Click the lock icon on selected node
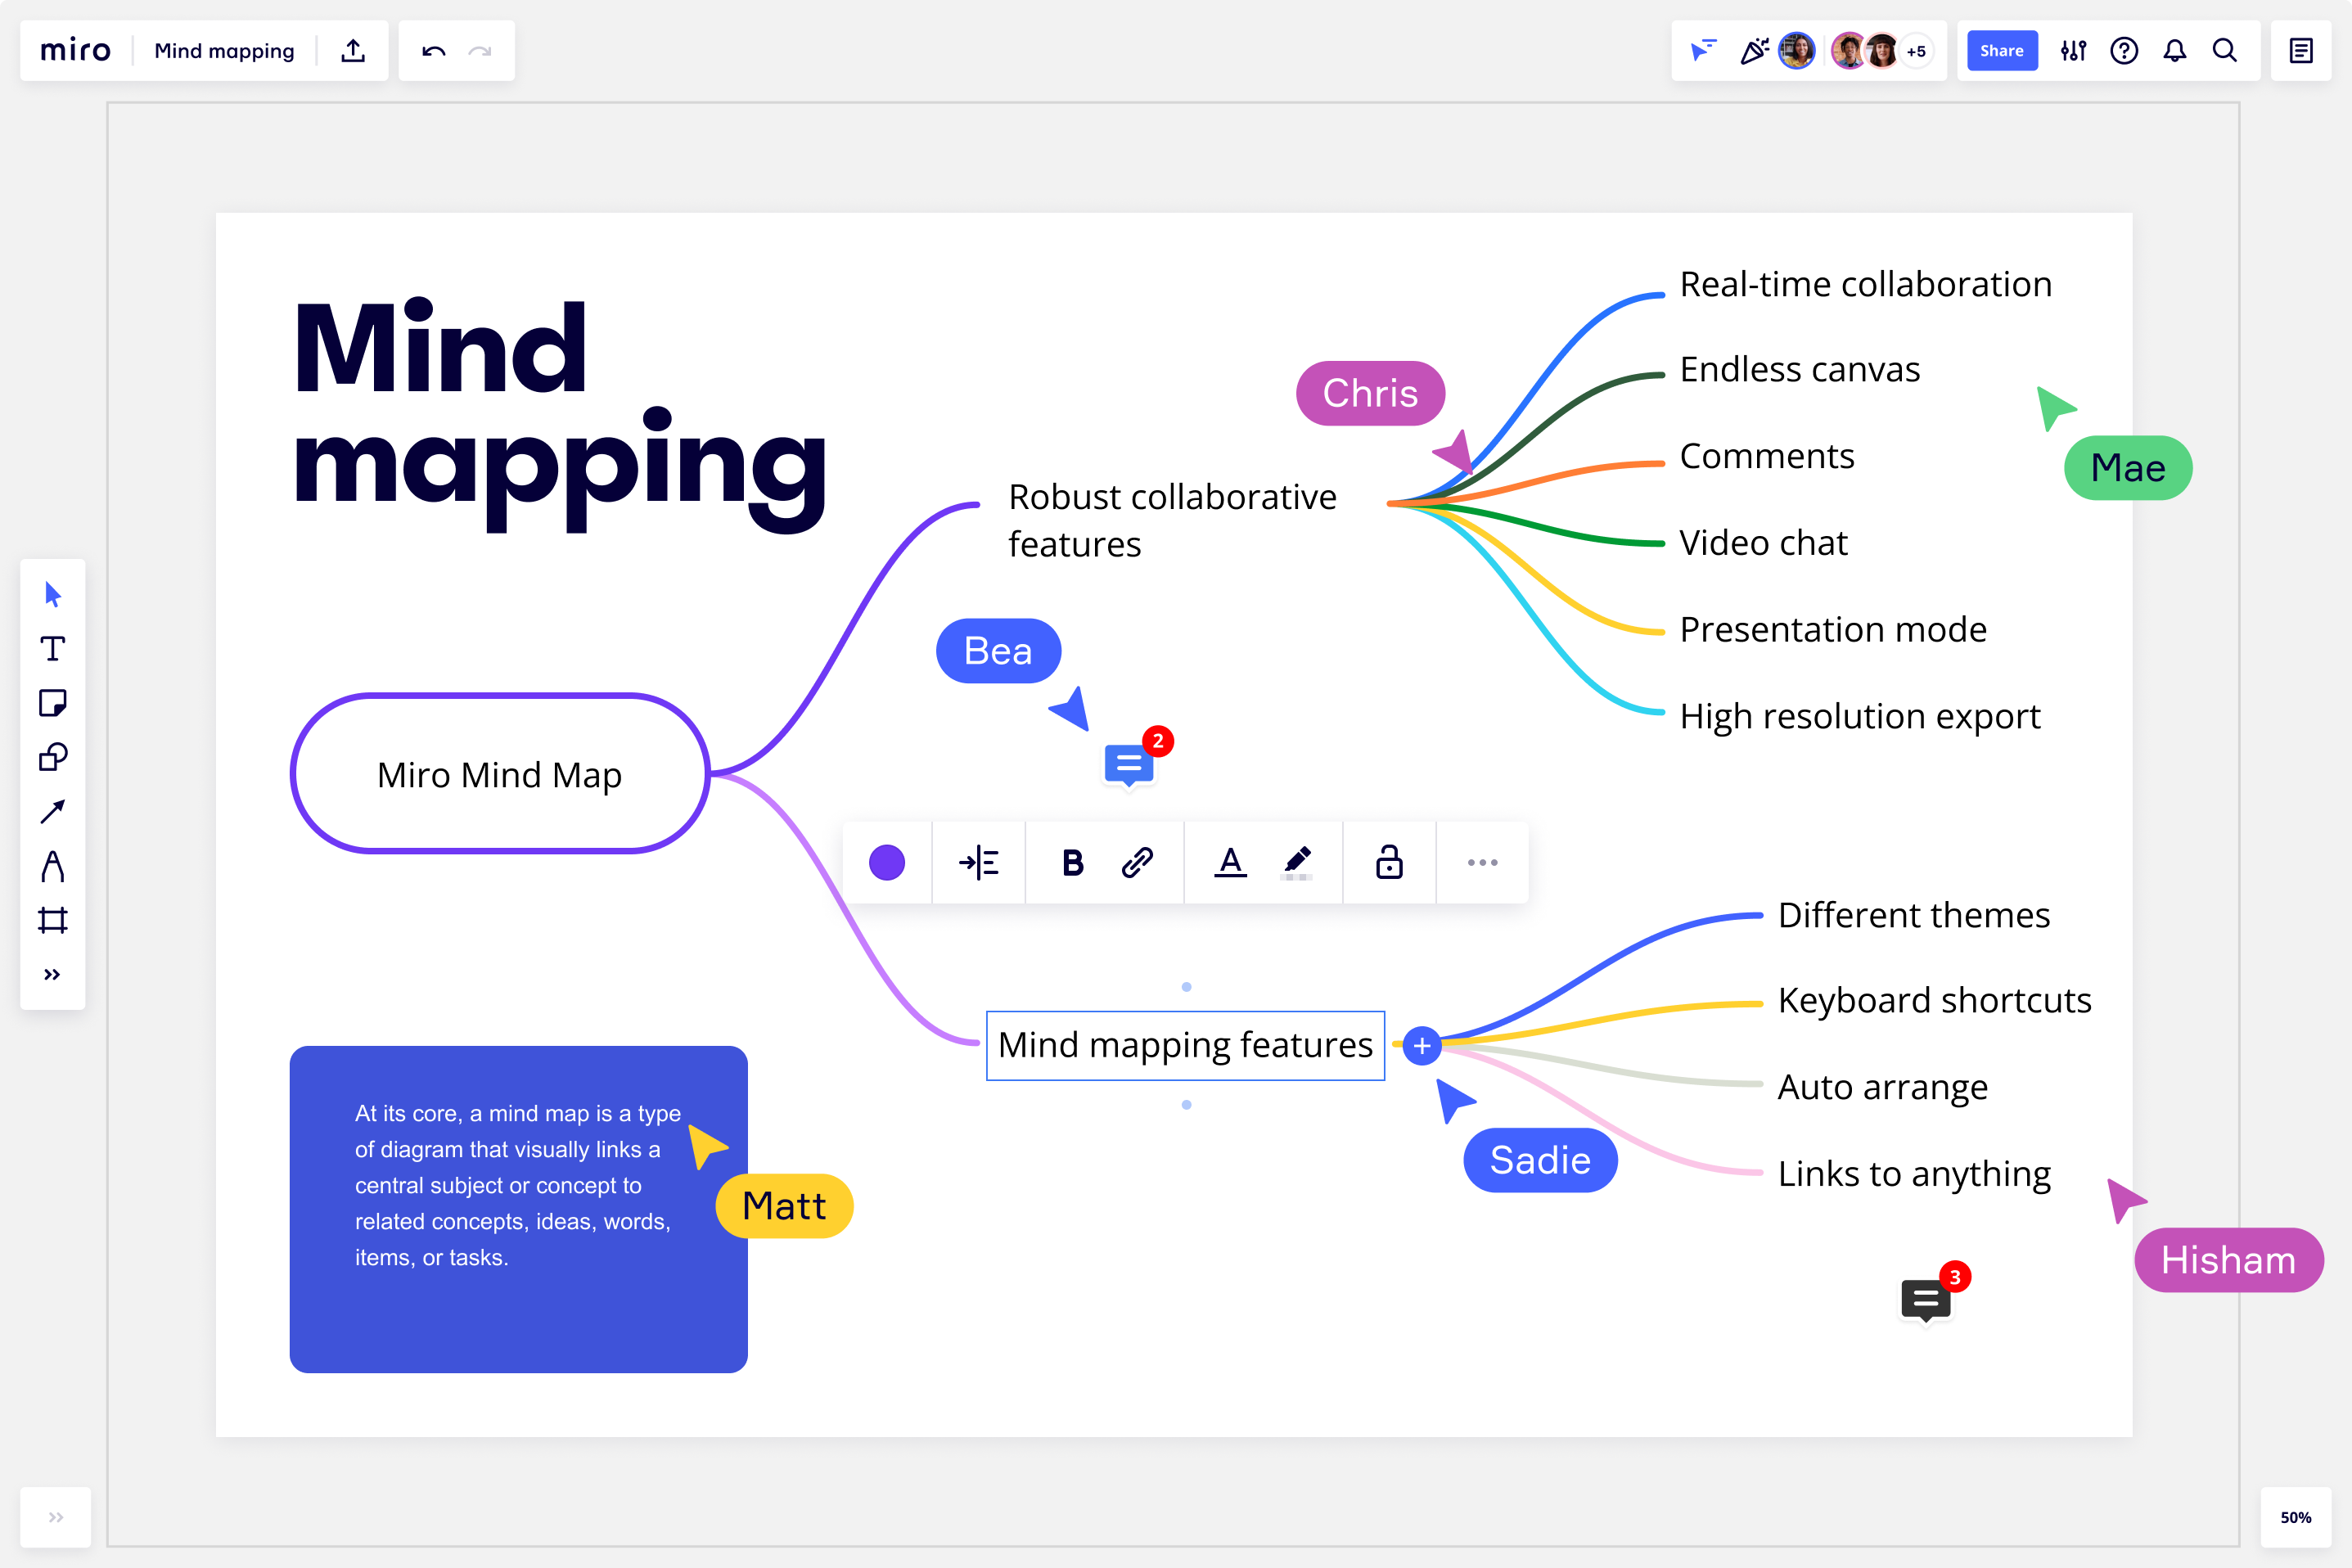2352x1568 pixels. coord(1391,859)
